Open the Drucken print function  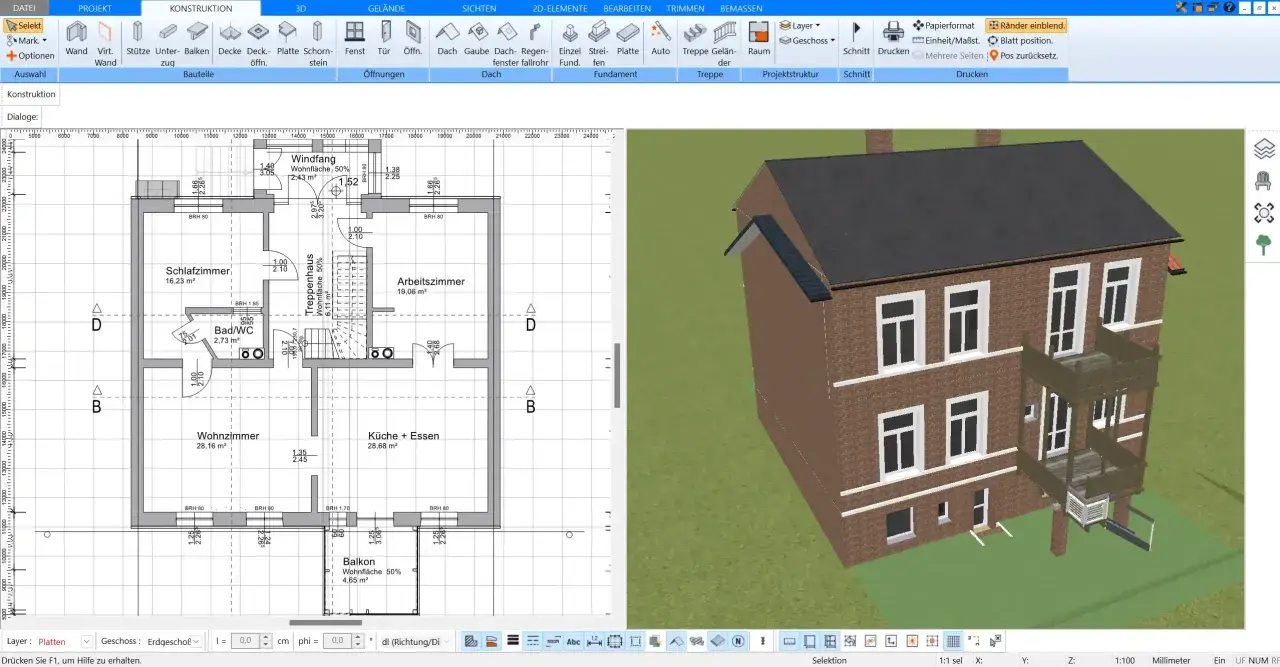(894, 38)
